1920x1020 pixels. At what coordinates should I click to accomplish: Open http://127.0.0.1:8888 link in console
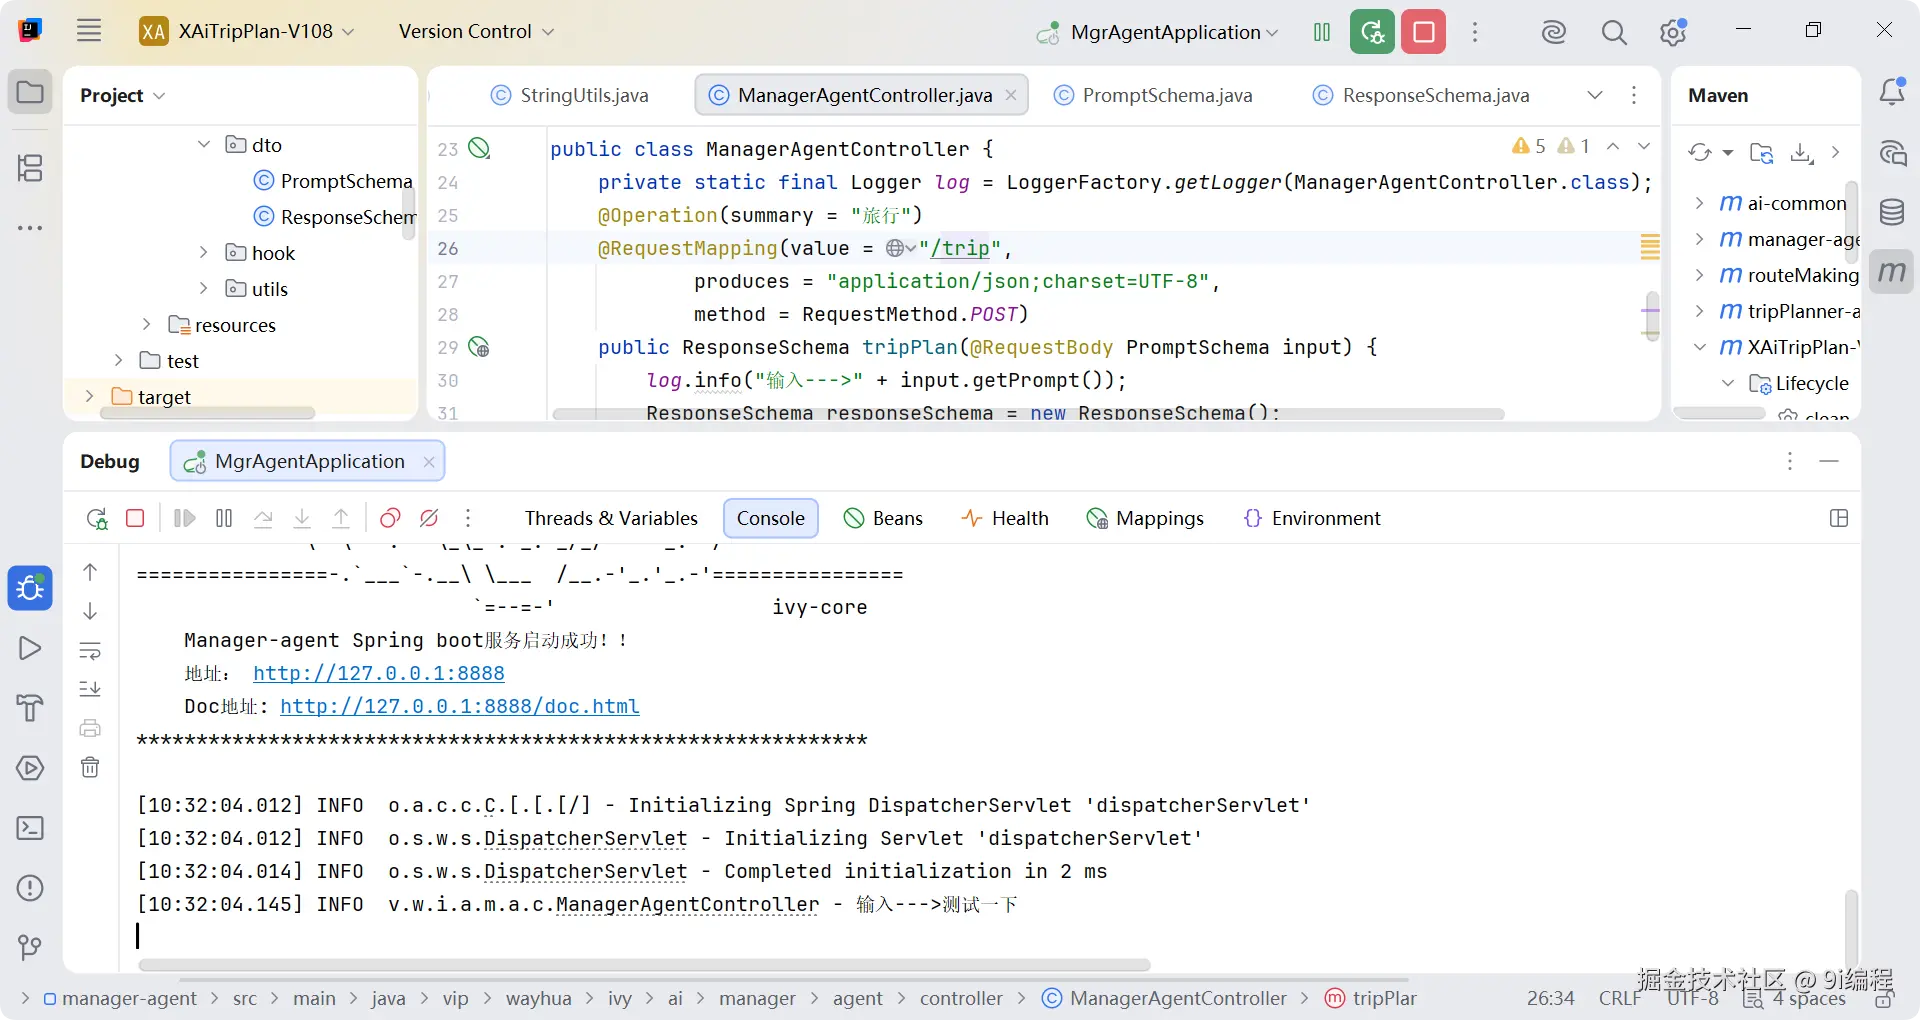coord(379,673)
